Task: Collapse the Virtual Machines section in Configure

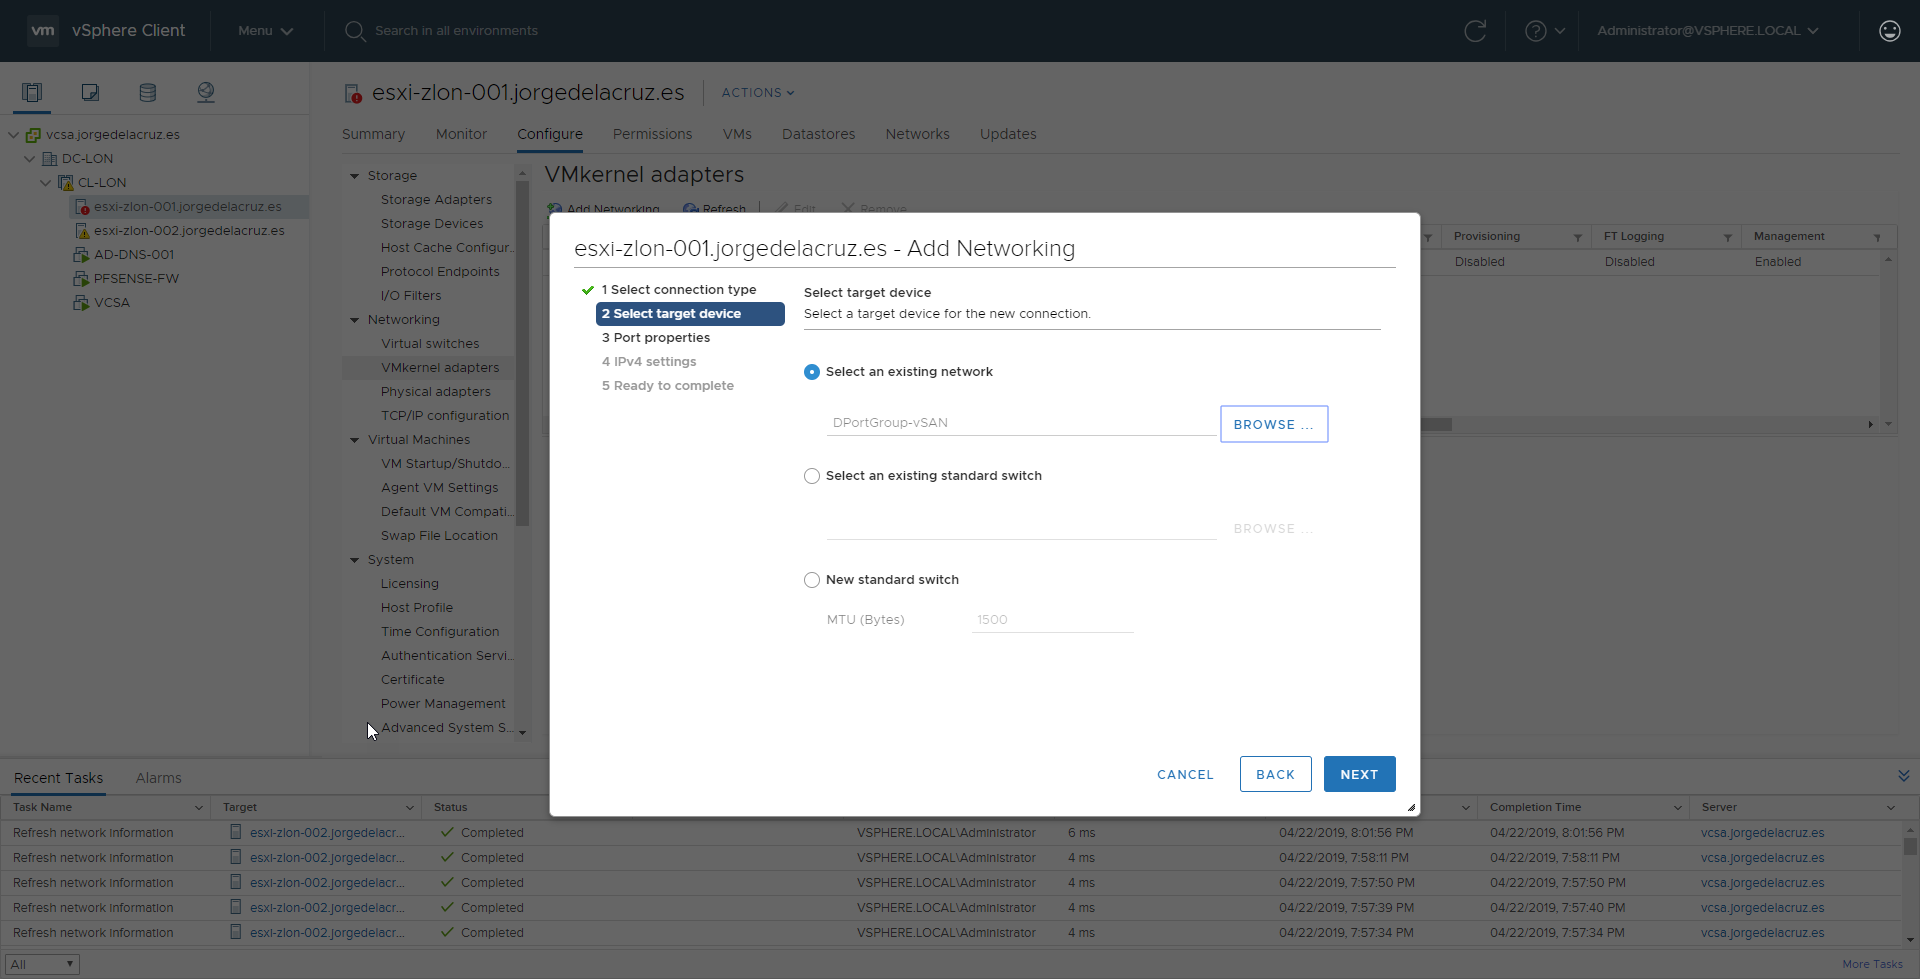Action: pyautogui.click(x=354, y=440)
